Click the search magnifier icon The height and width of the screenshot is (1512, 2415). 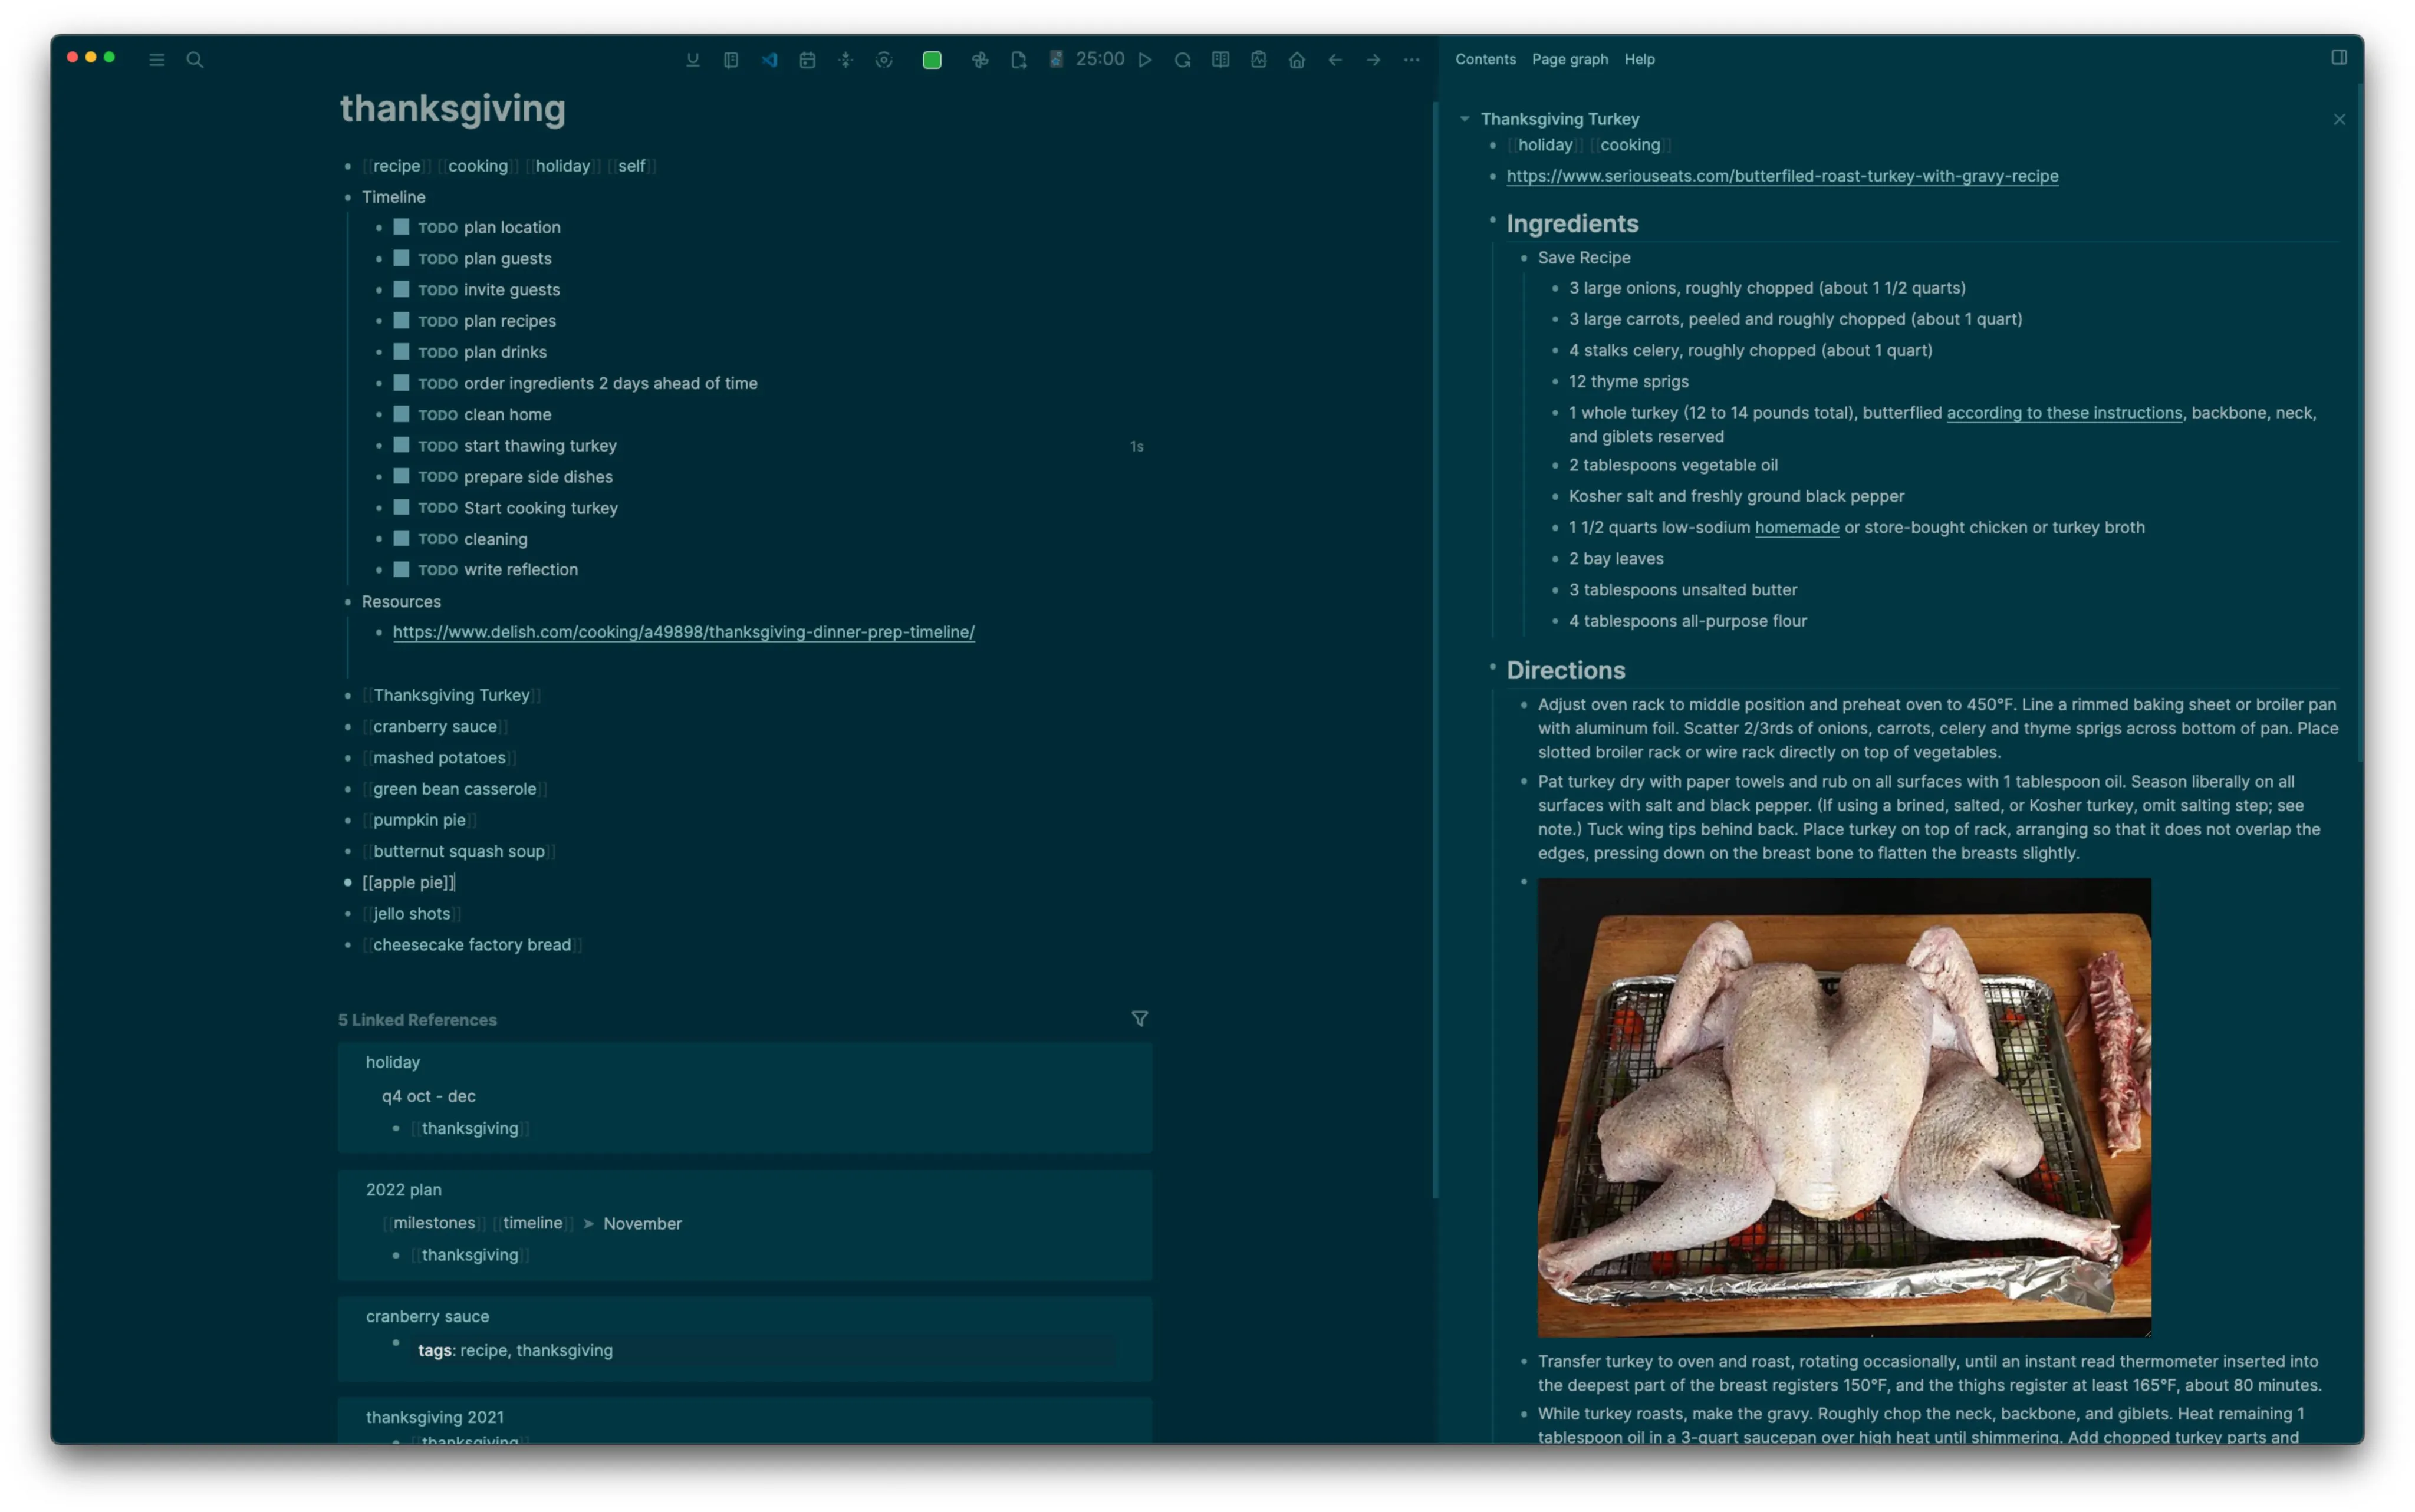point(195,60)
